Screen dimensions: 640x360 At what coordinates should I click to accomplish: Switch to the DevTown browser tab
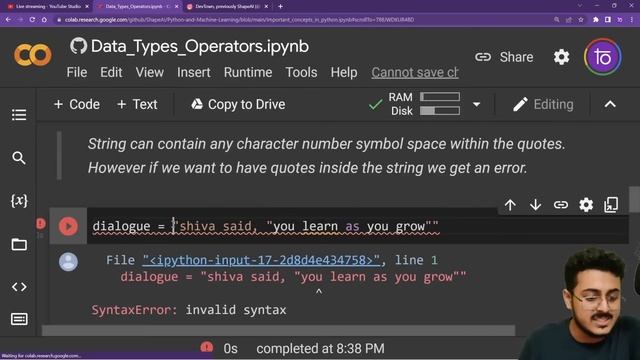coord(227,7)
